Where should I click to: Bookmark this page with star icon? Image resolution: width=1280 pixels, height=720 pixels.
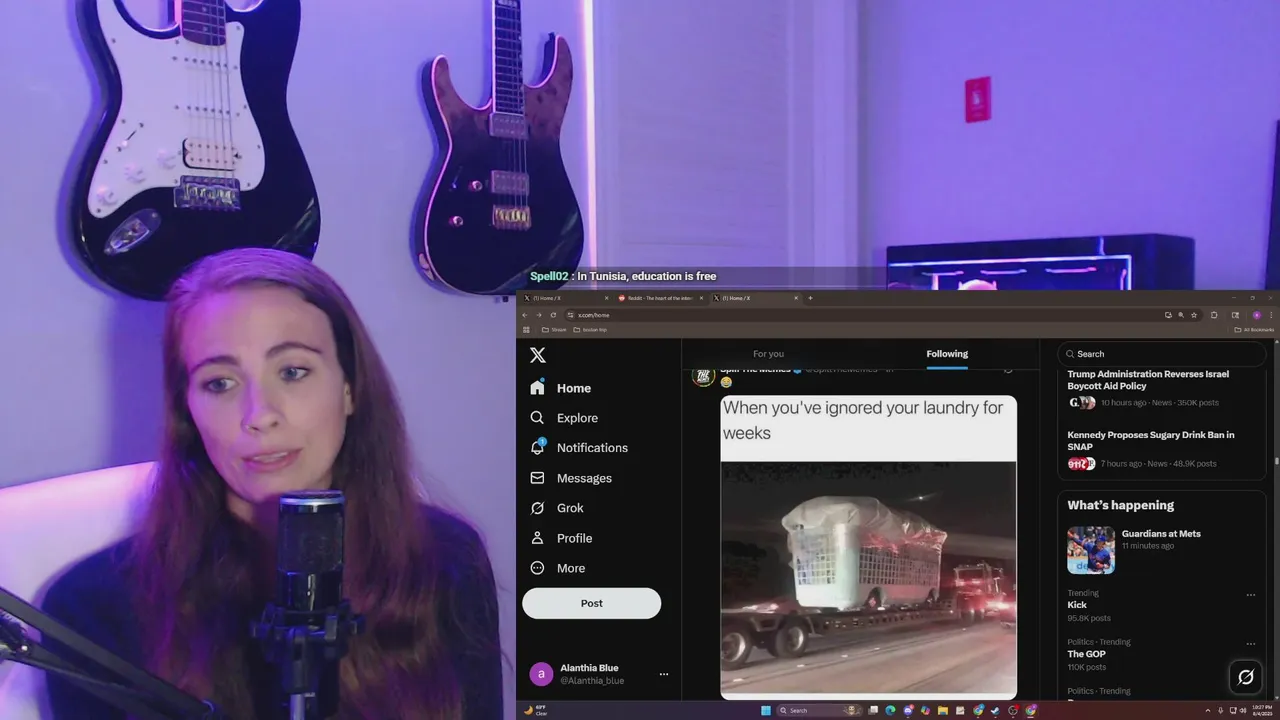1194,315
